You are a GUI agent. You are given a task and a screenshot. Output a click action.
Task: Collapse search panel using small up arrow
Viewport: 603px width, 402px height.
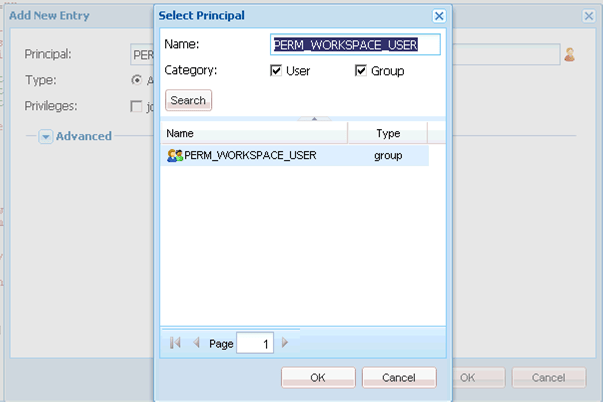tap(314, 118)
